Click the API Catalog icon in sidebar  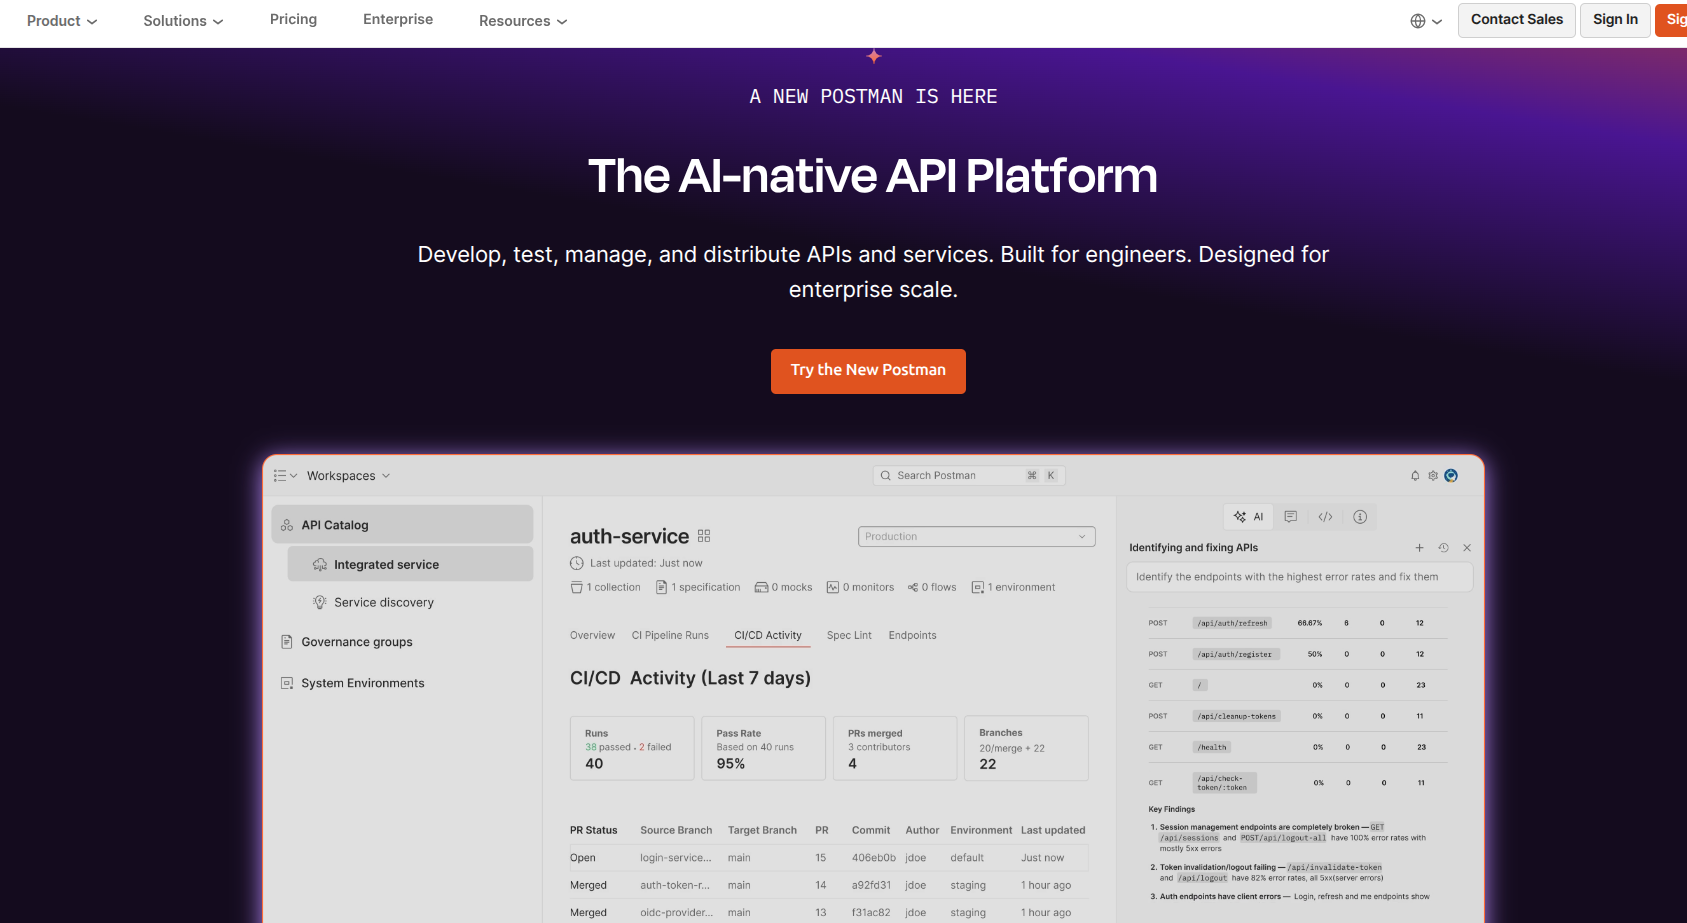pos(287,525)
